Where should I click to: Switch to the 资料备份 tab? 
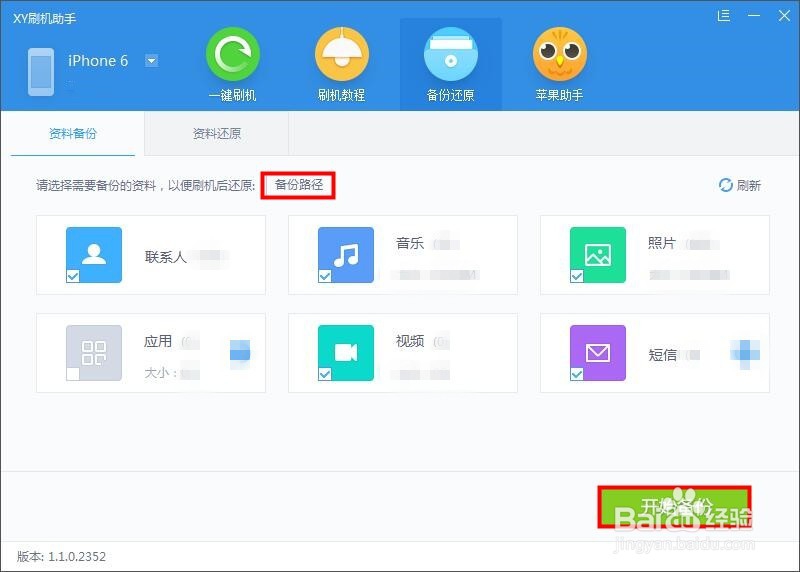tap(73, 134)
